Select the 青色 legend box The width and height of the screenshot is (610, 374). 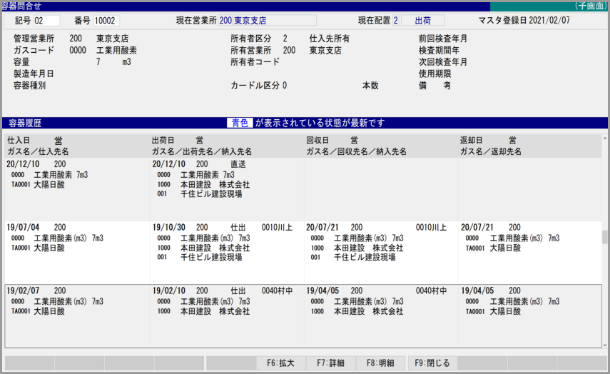pyautogui.click(x=240, y=123)
